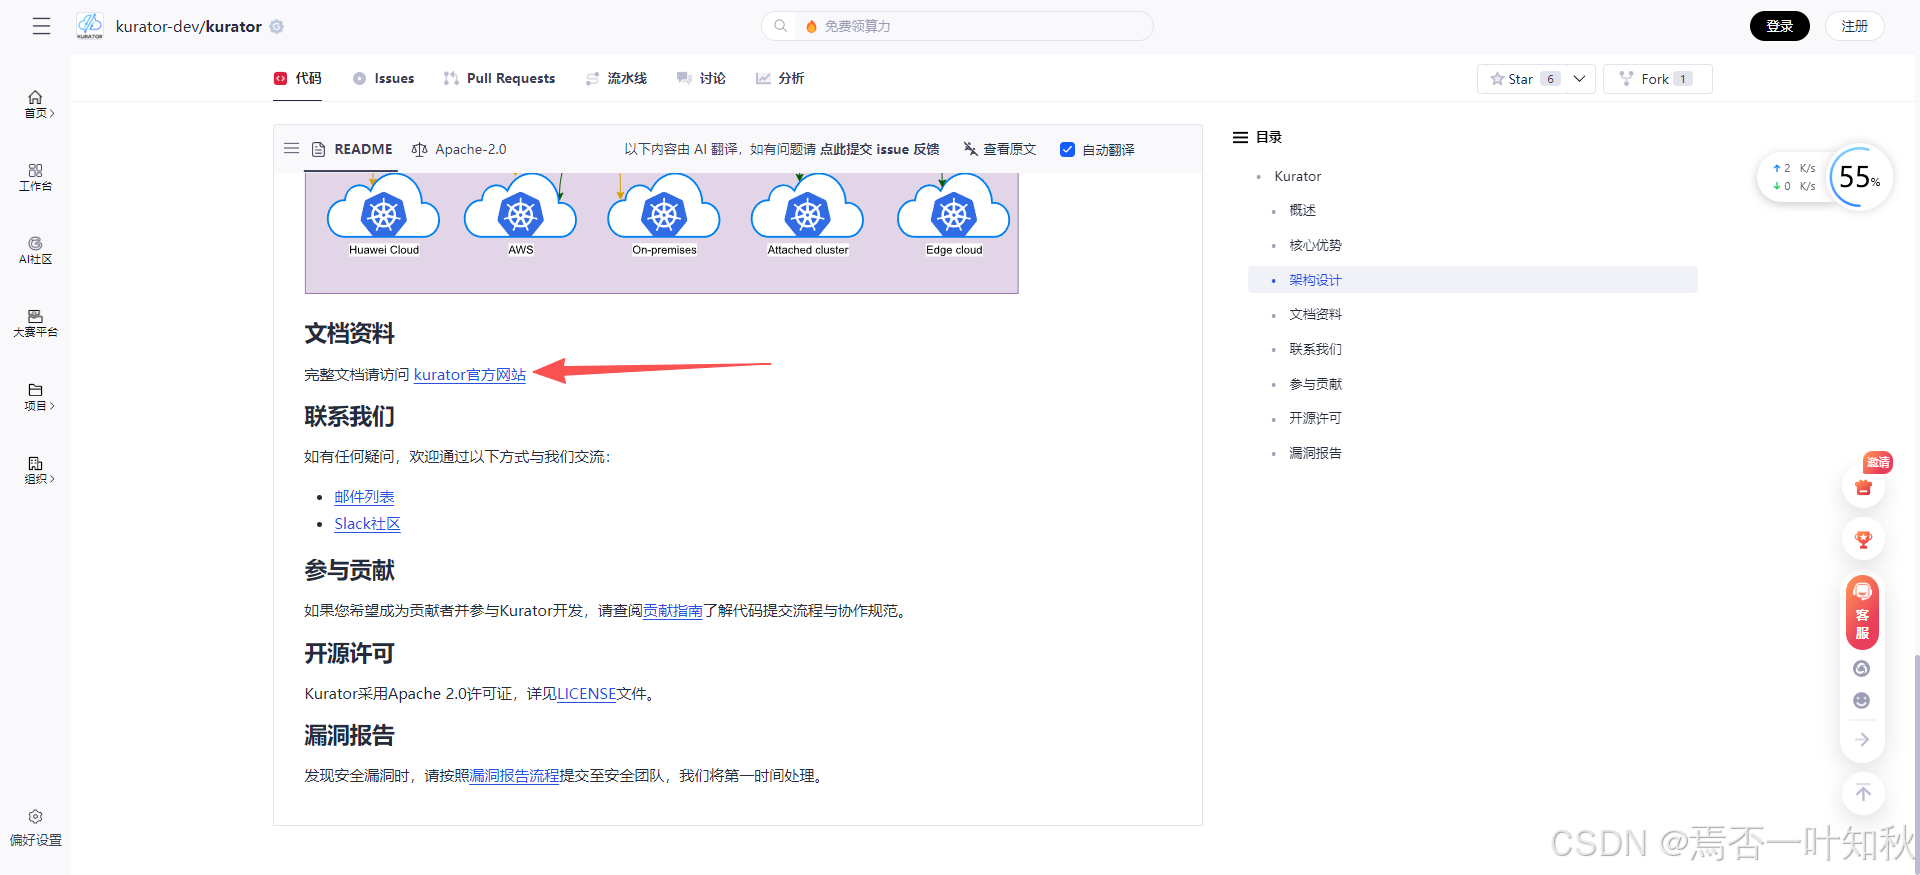The image size is (1920, 875).
Task: Open the 组织 sidebar icon
Action: coord(35,463)
